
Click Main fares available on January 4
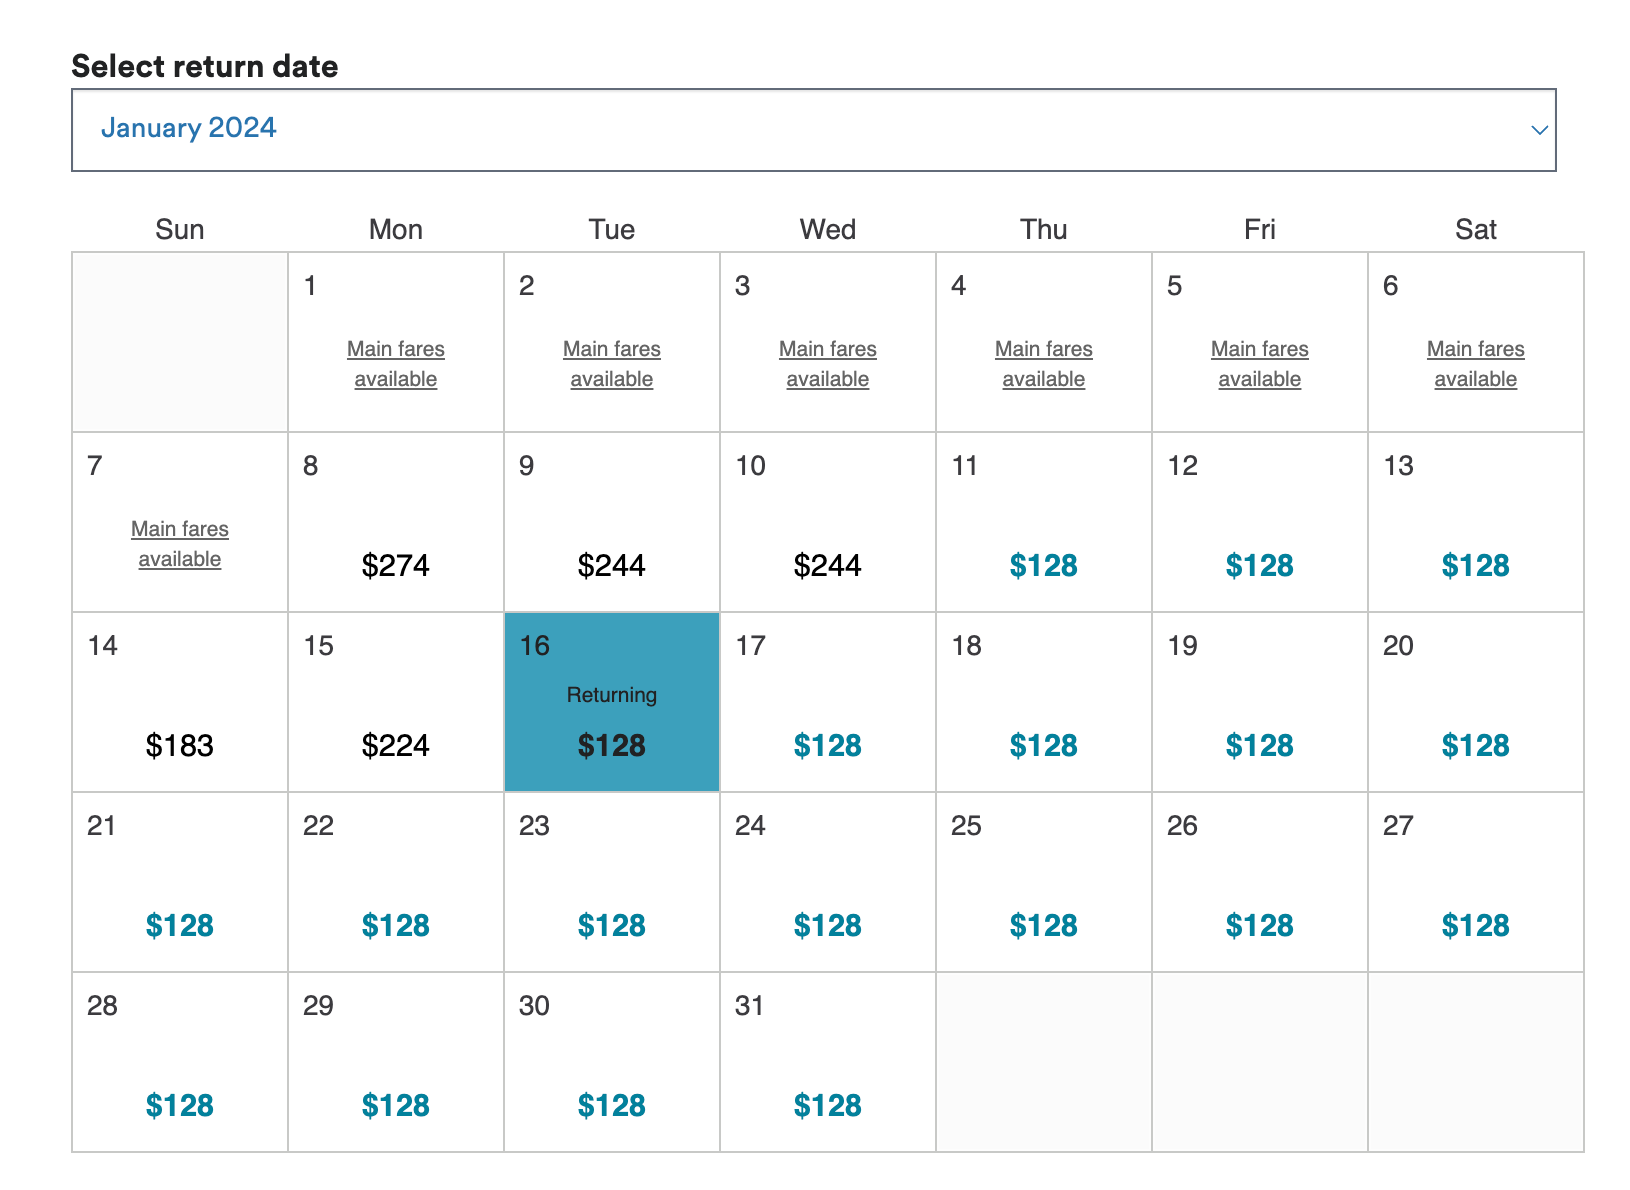(1043, 364)
